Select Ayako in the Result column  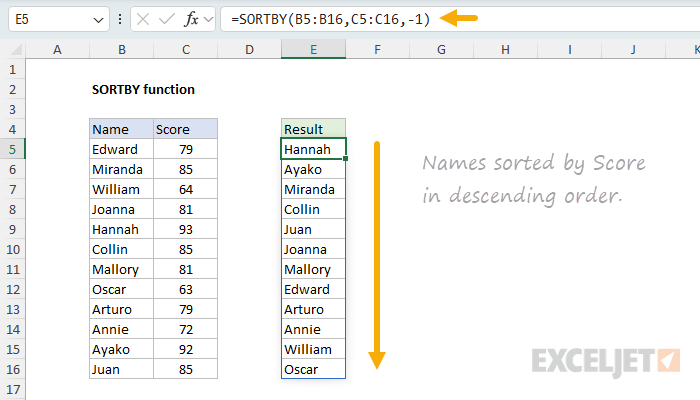tap(313, 169)
